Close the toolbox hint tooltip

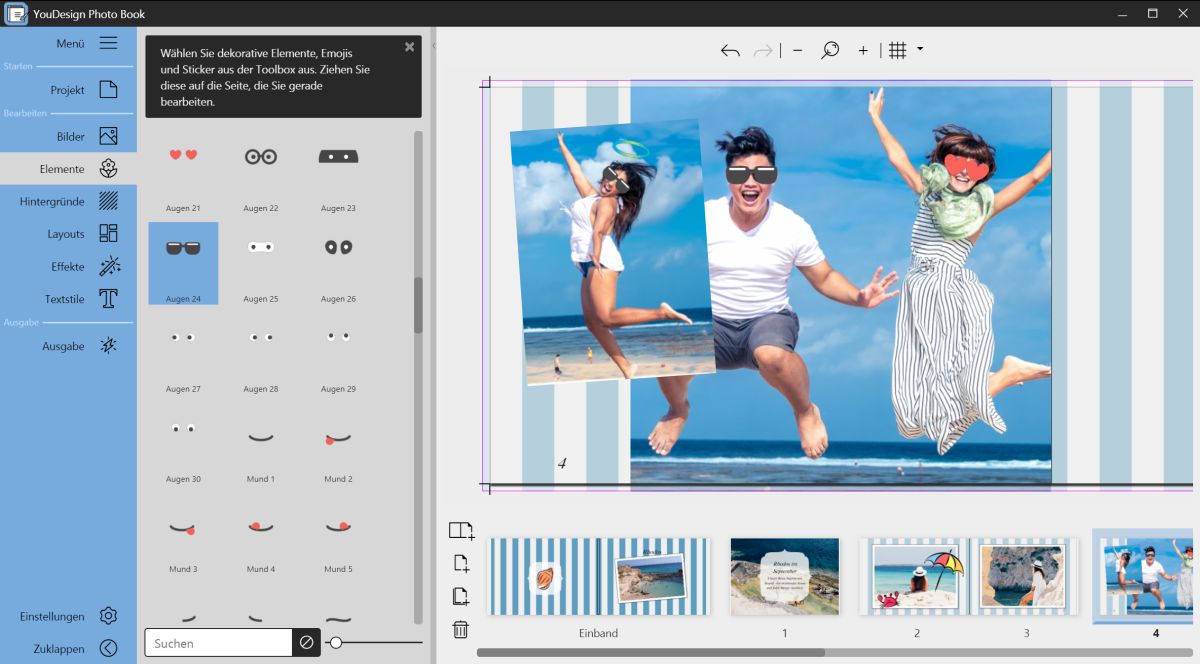409,47
